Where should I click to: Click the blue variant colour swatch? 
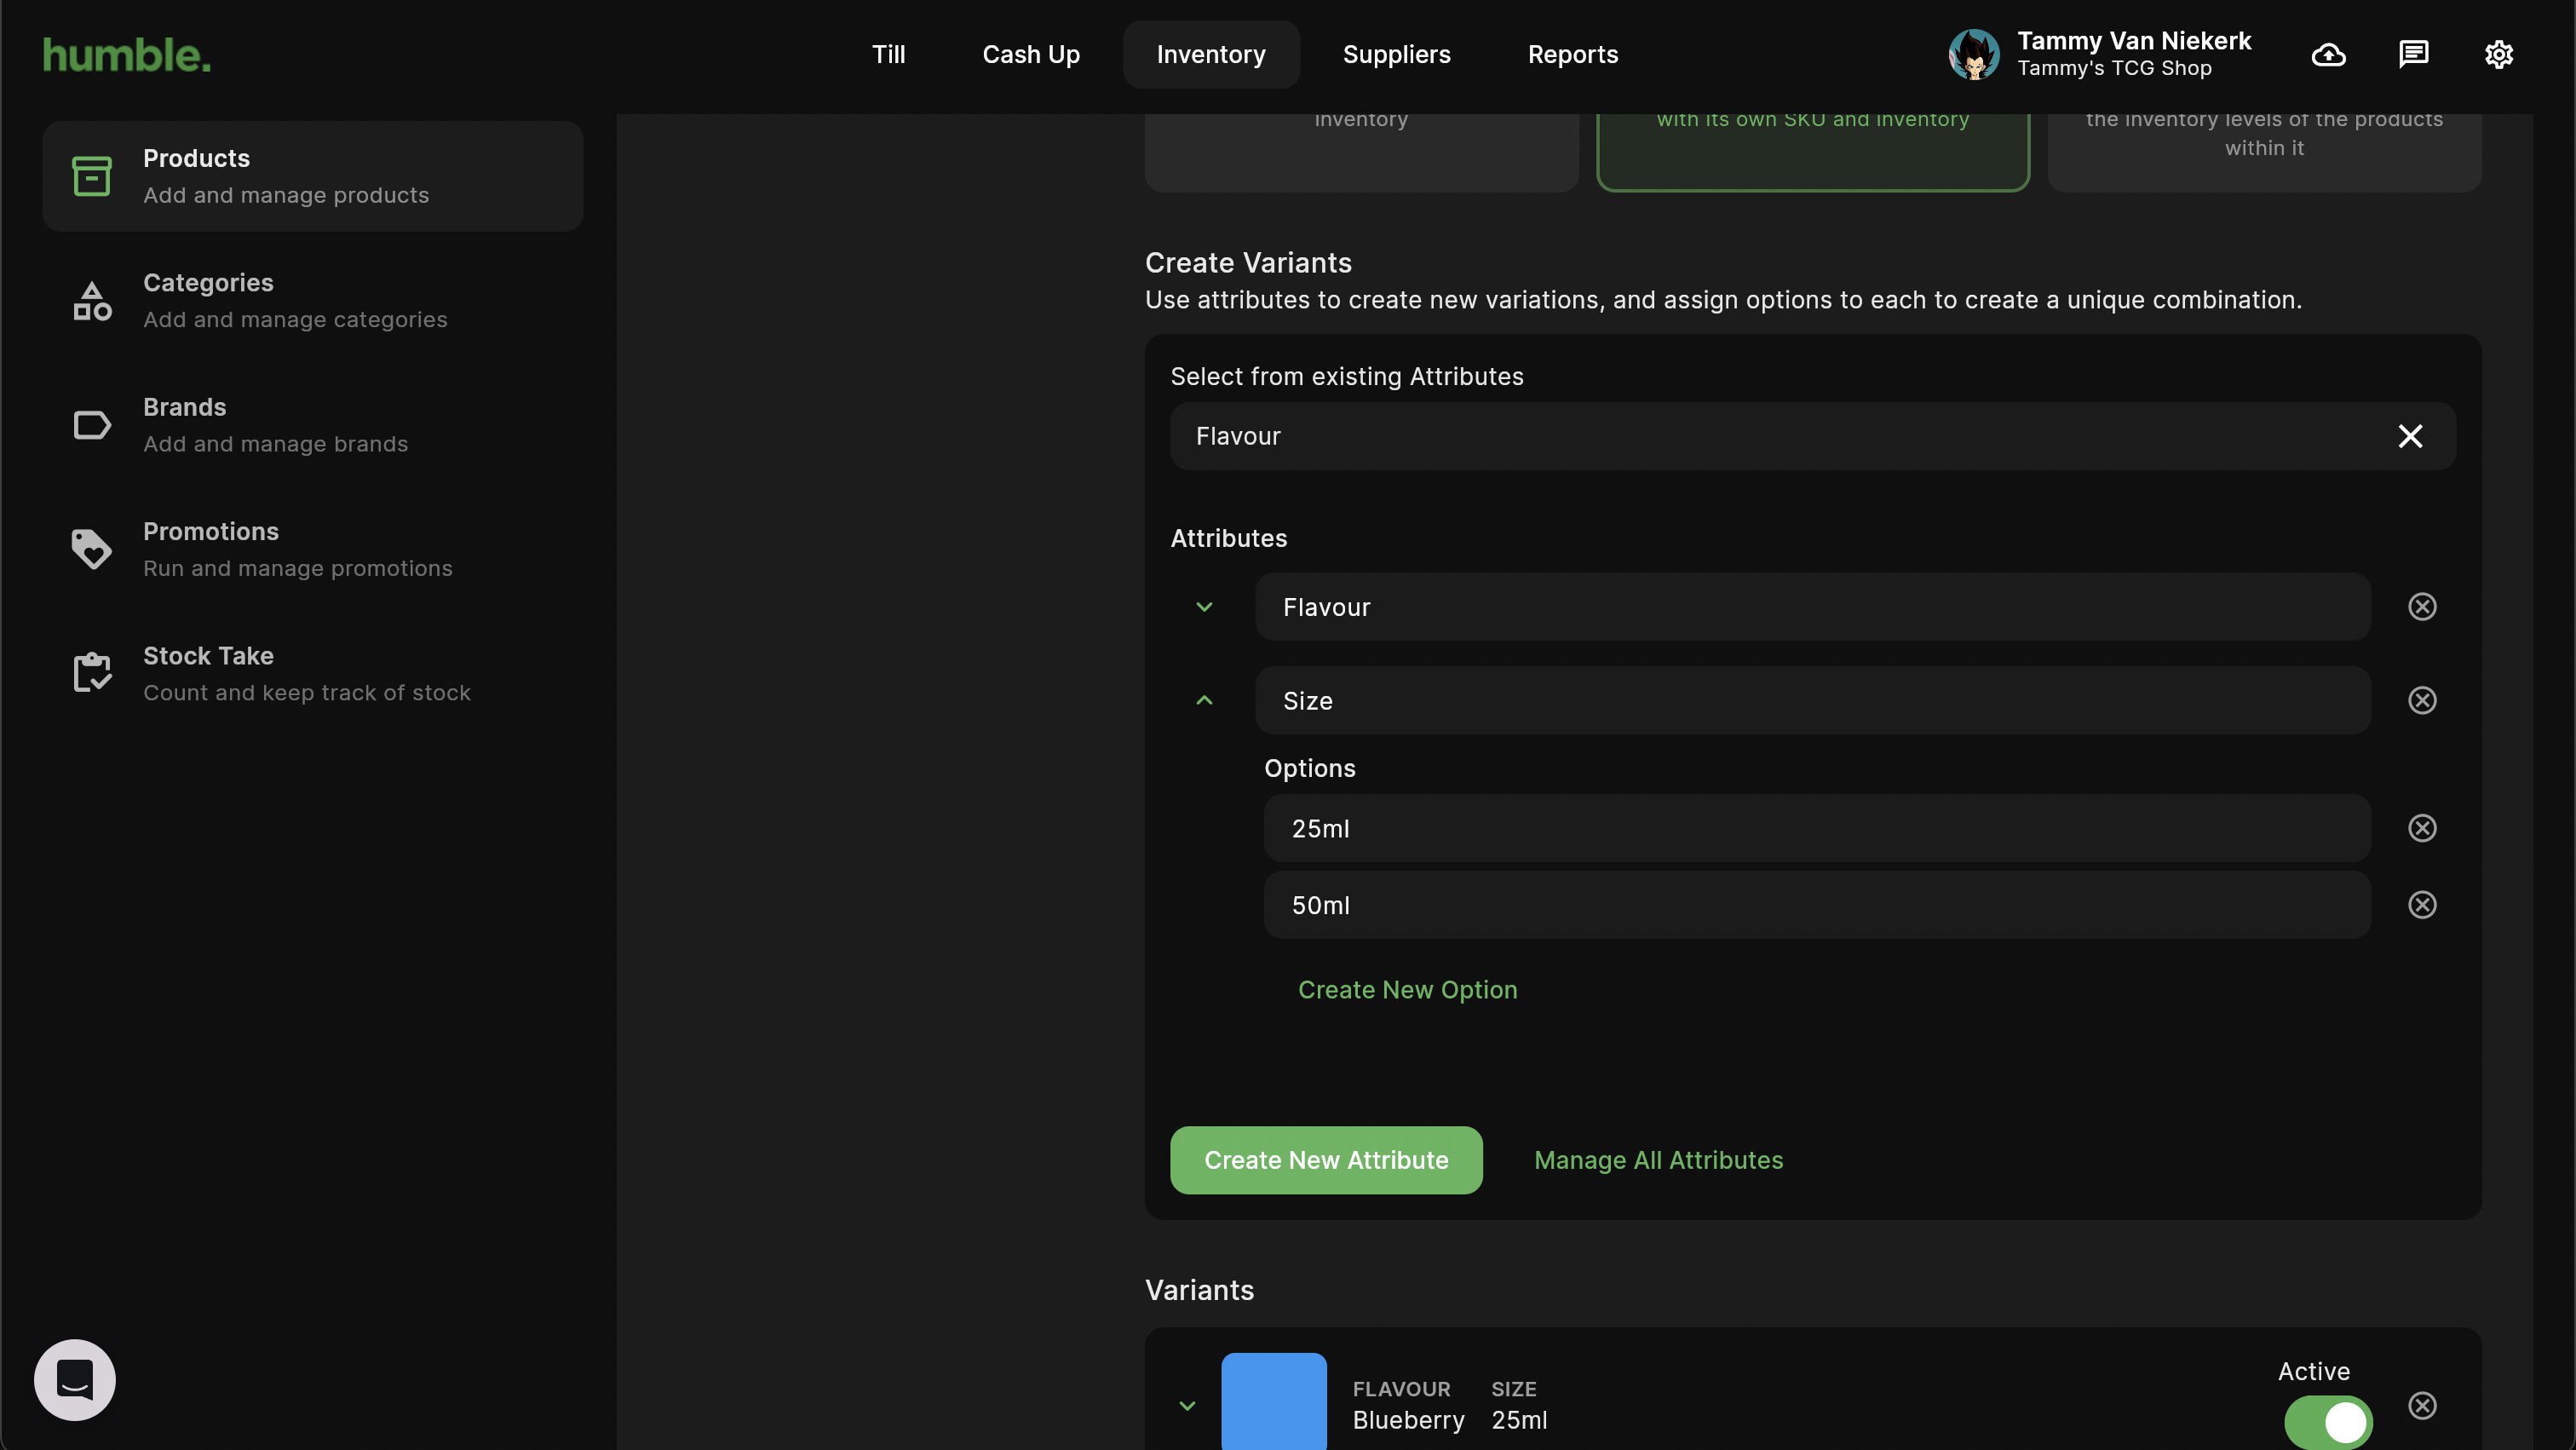(x=1273, y=1401)
